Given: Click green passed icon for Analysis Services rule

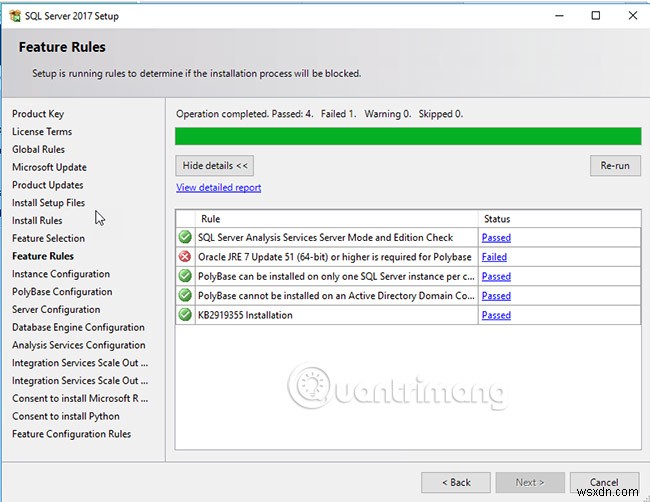Looking at the screenshot, I should 185,237.
